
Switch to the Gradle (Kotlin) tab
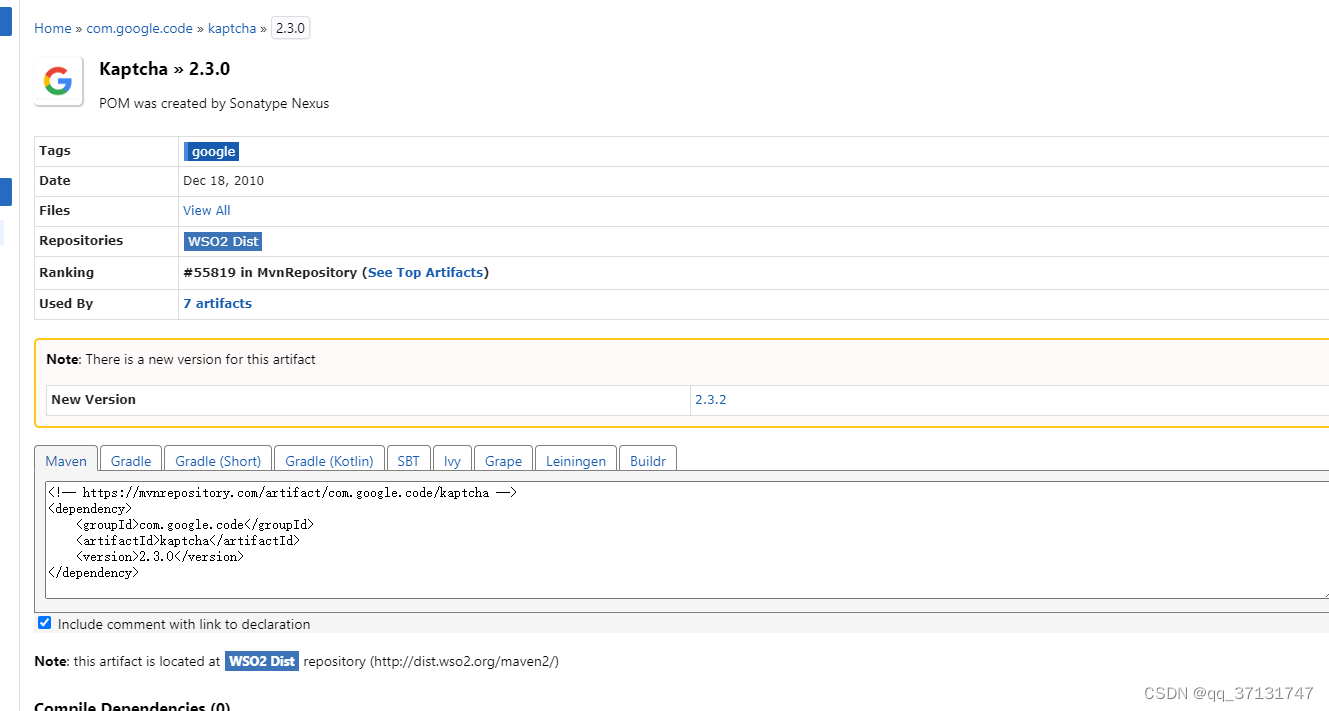click(329, 460)
